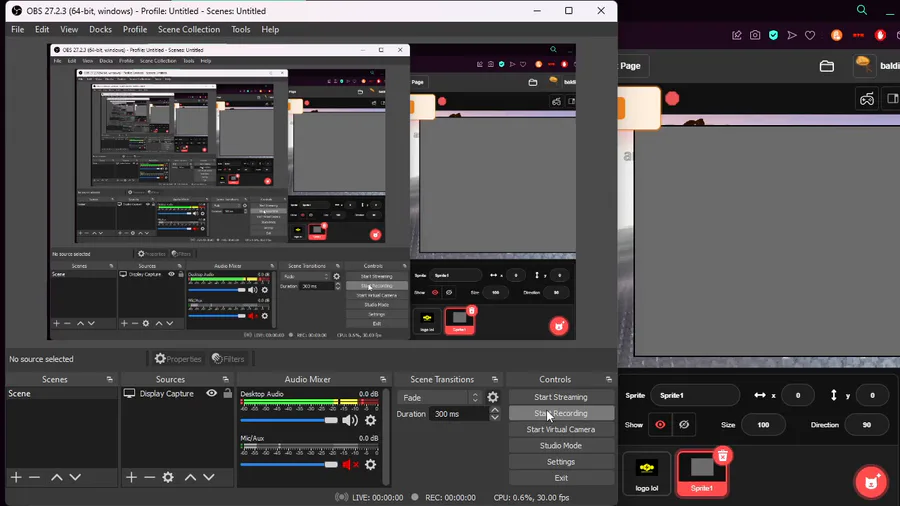Viewport: 900px width, 506px height.
Task: Open the Profile menu
Action: (x=135, y=29)
